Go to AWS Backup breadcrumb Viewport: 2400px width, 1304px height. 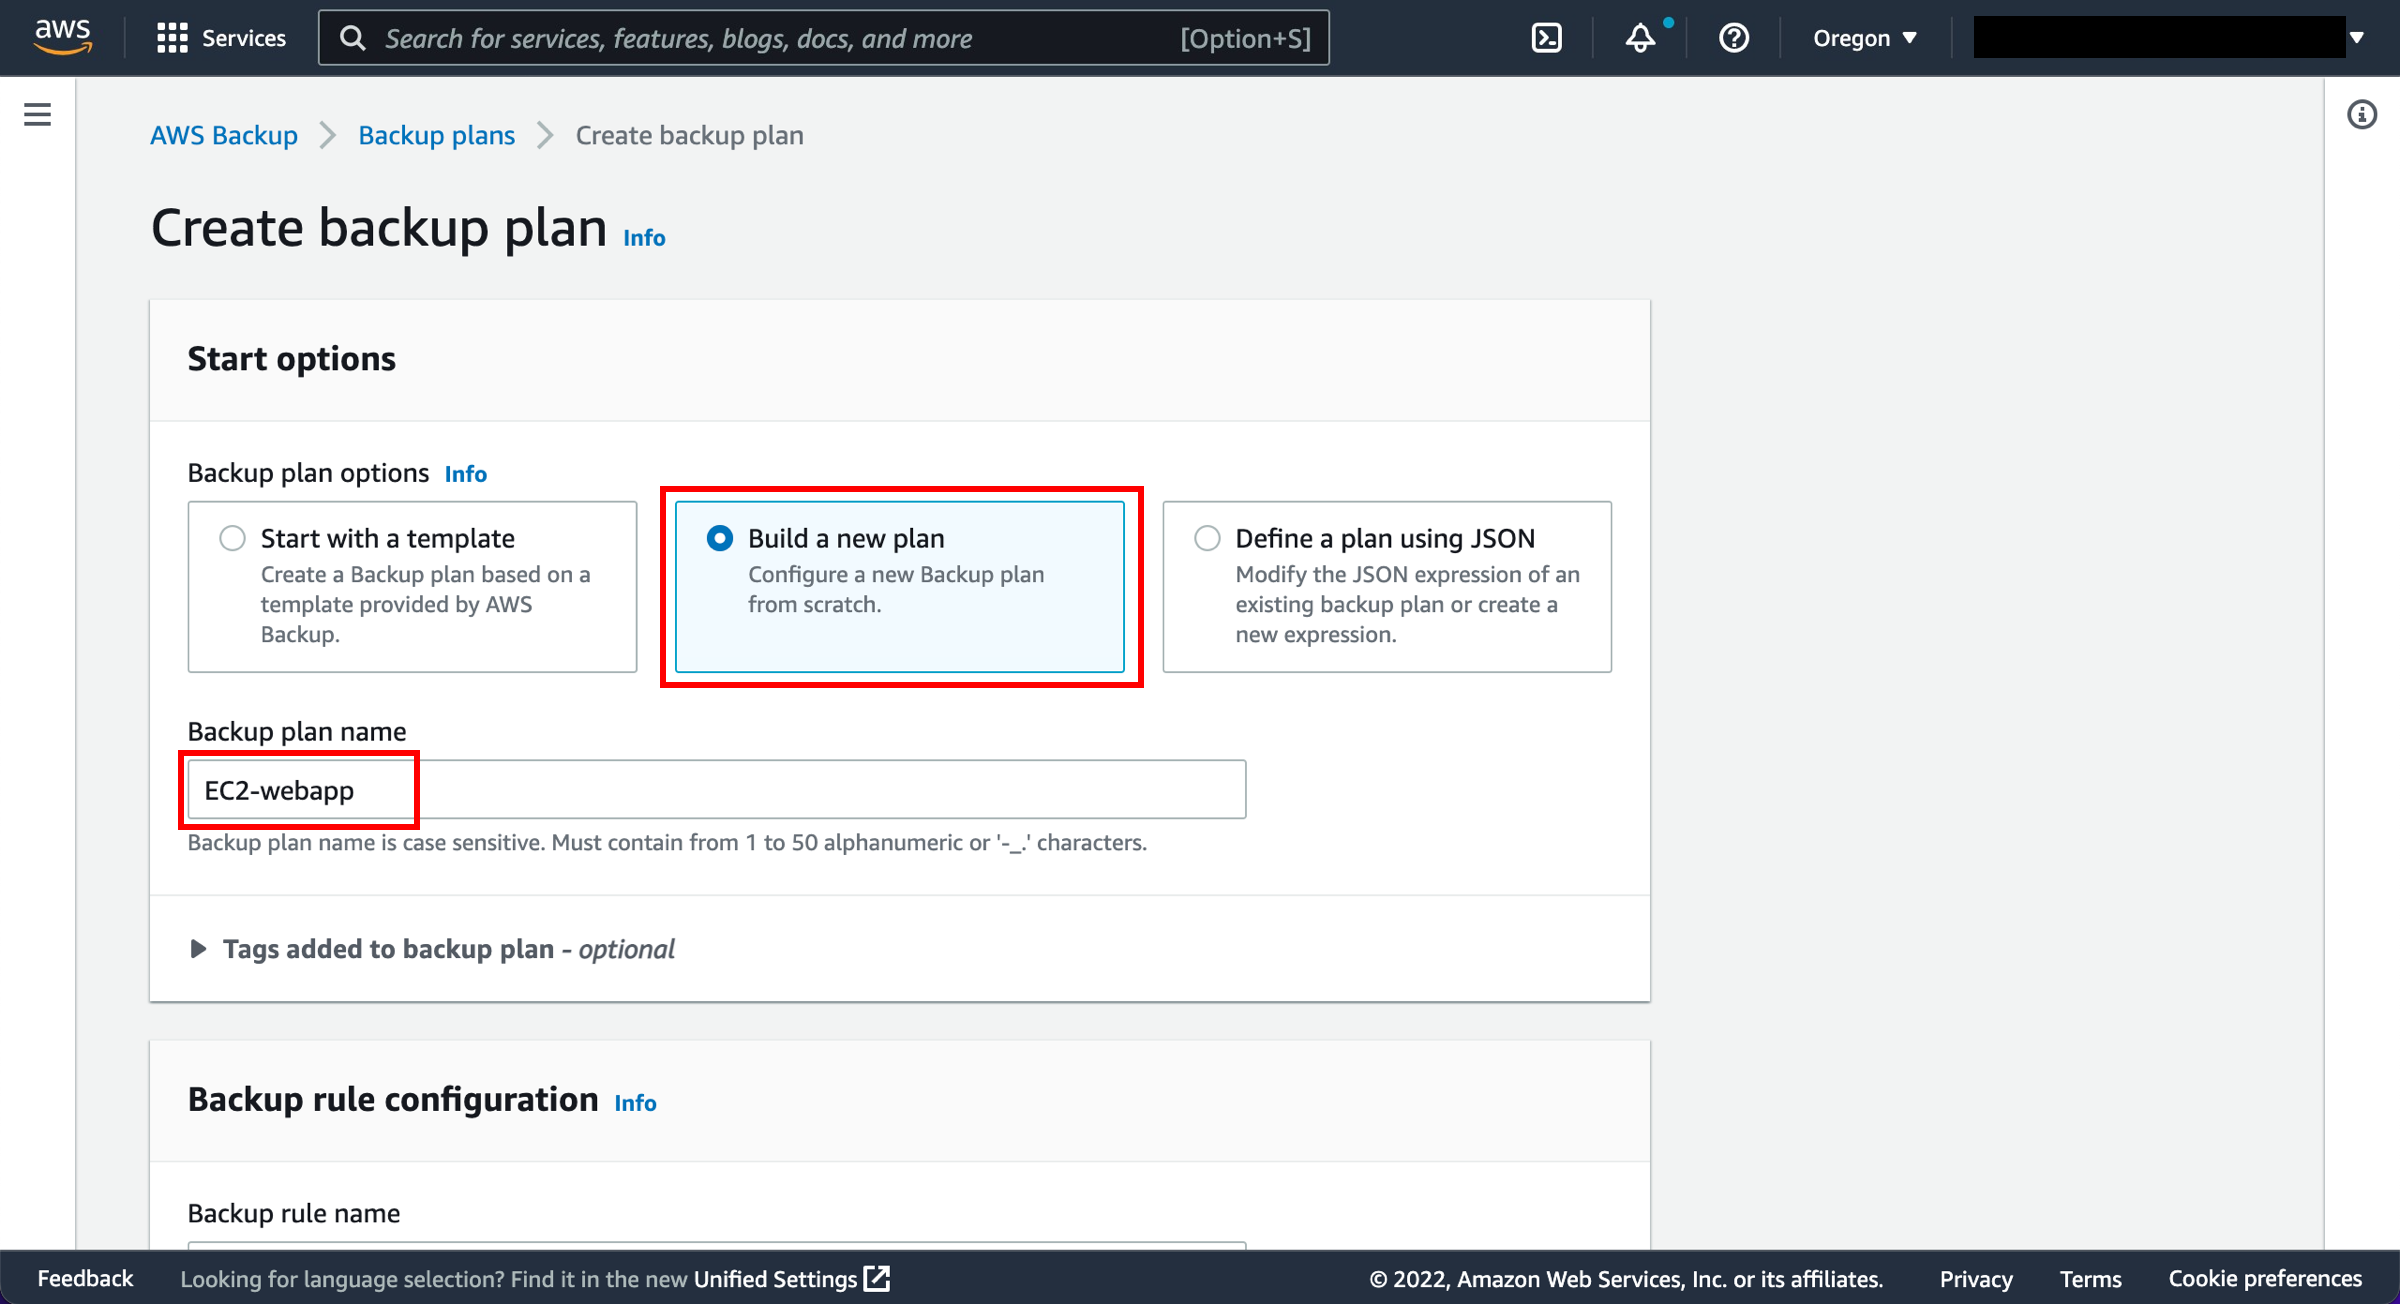[x=224, y=135]
